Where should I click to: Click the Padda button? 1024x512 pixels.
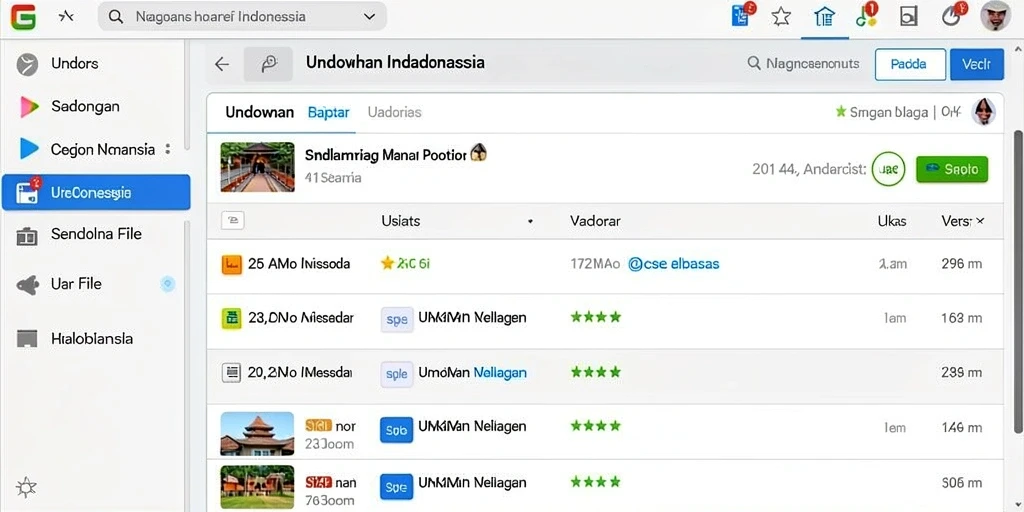tap(910, 64)
